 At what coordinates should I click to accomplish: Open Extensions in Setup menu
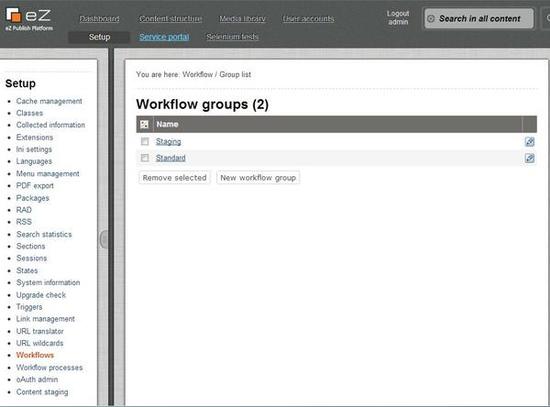(34, 137)
